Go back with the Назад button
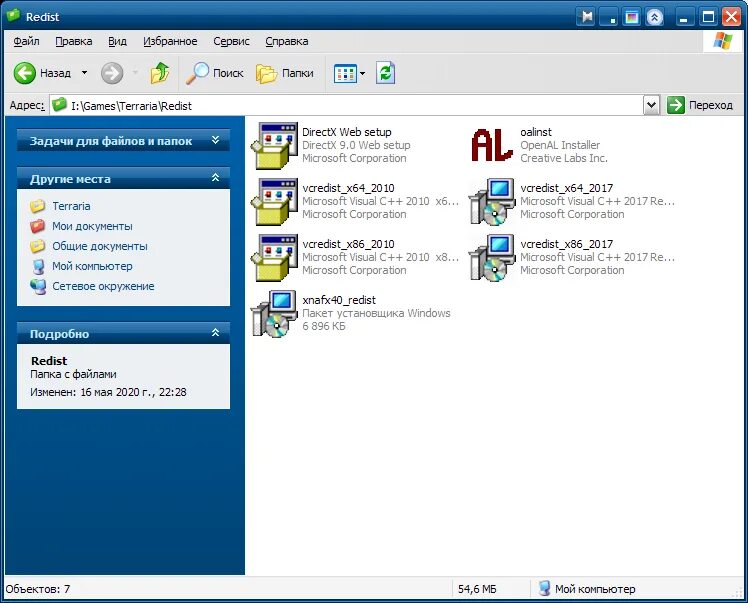Viewport: 748px width, 603px height. coord(42,73)
